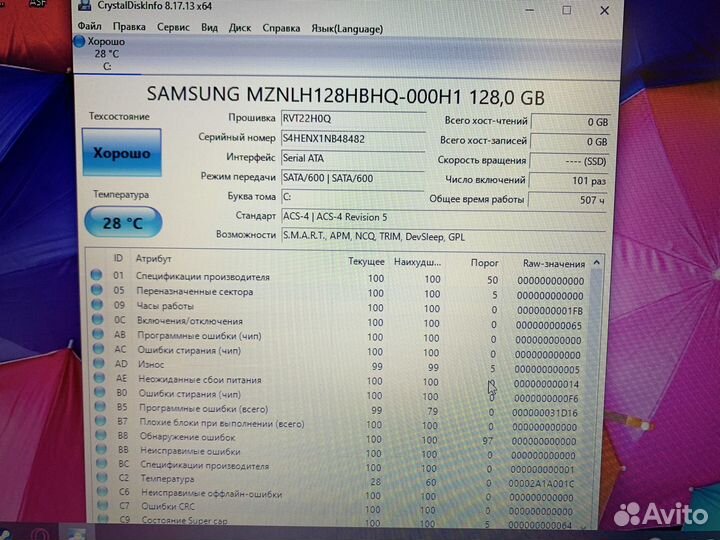Click the attribute list vertical scrollbar track
Viewport: 720px width, 540px height.
594,395
